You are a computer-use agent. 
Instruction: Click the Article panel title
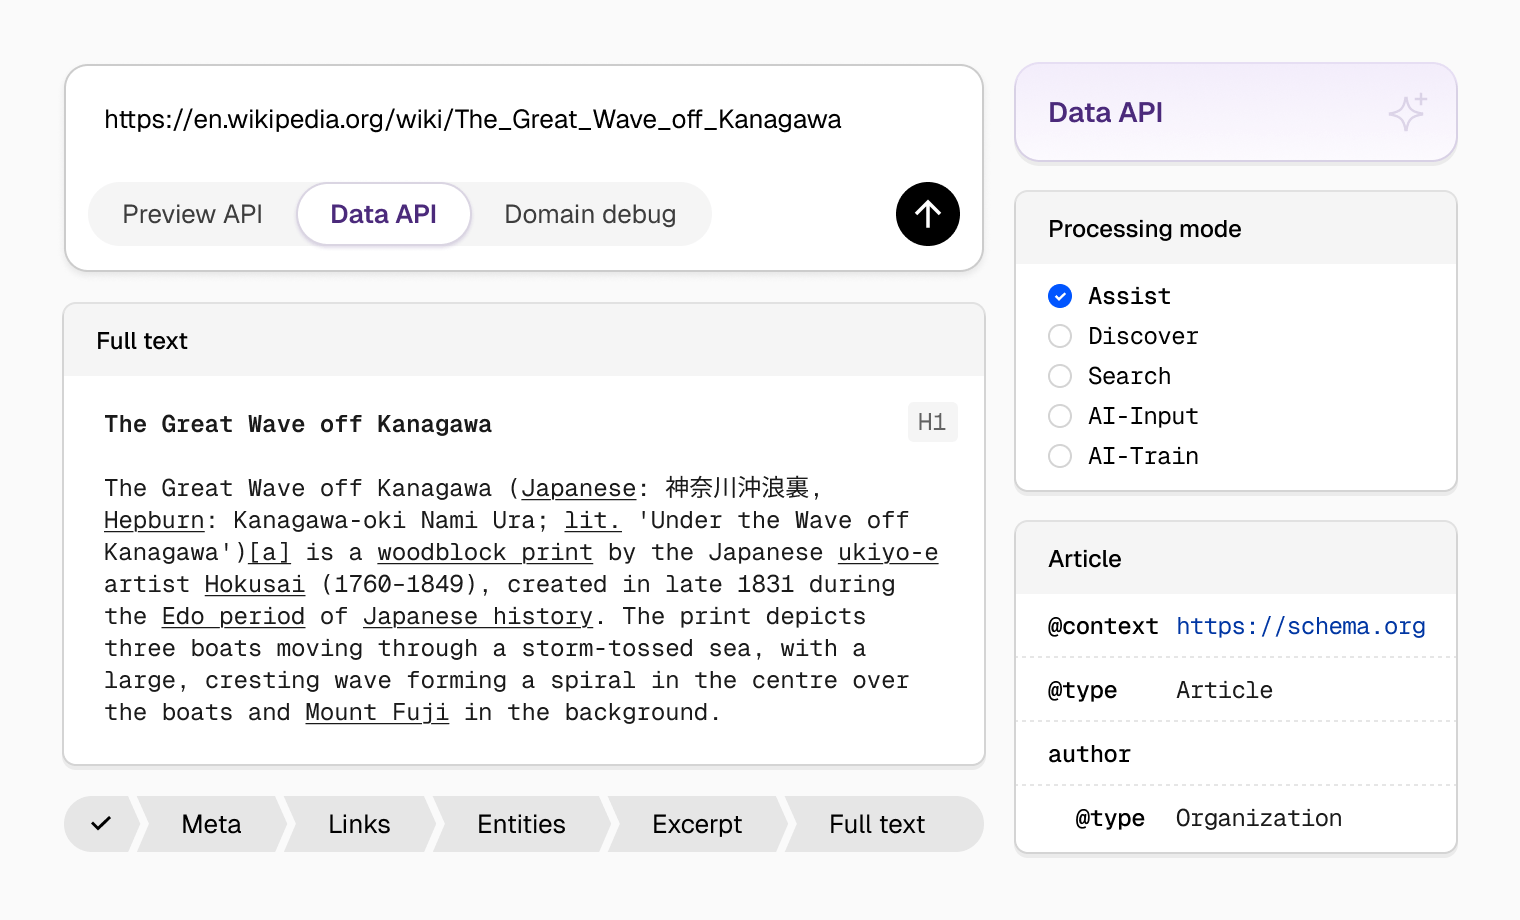(1085, 559)
